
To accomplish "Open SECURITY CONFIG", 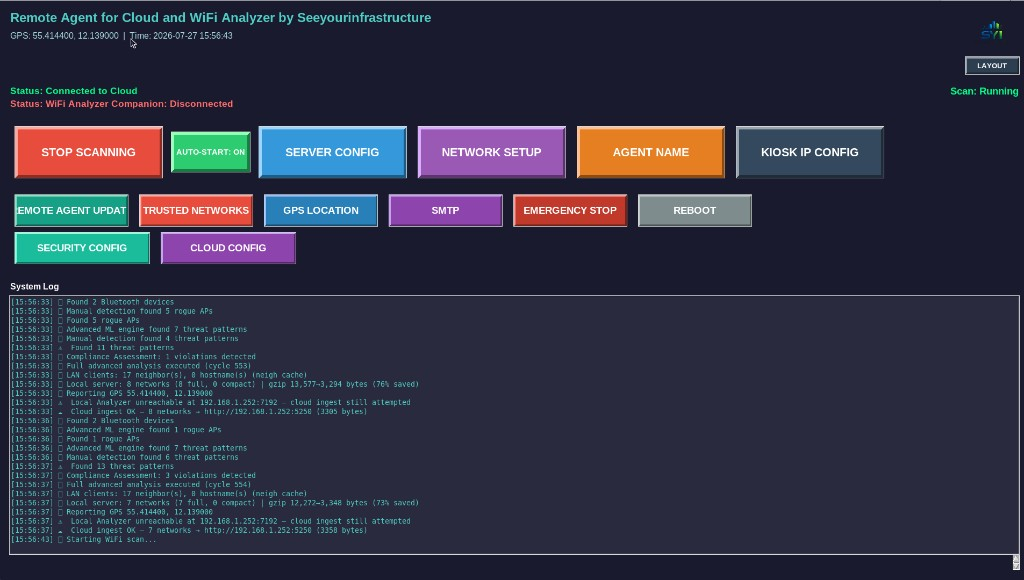I will pyautogui.click(x=82, y=248).
